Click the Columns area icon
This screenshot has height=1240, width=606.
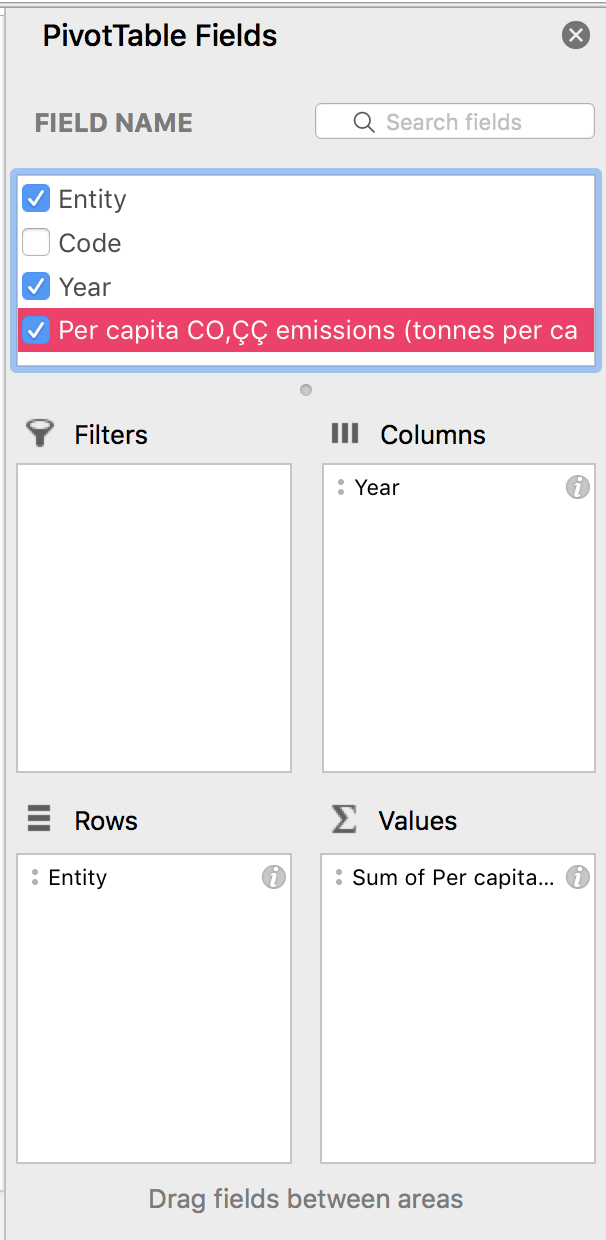(x=344, y=433)
